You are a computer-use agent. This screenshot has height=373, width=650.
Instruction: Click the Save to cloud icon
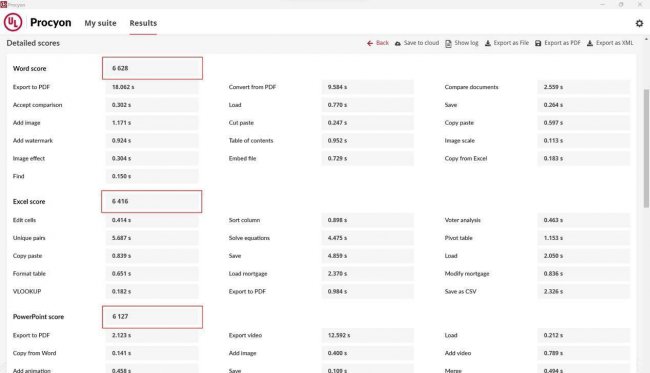pyautogui.click(x=398, y=43)
